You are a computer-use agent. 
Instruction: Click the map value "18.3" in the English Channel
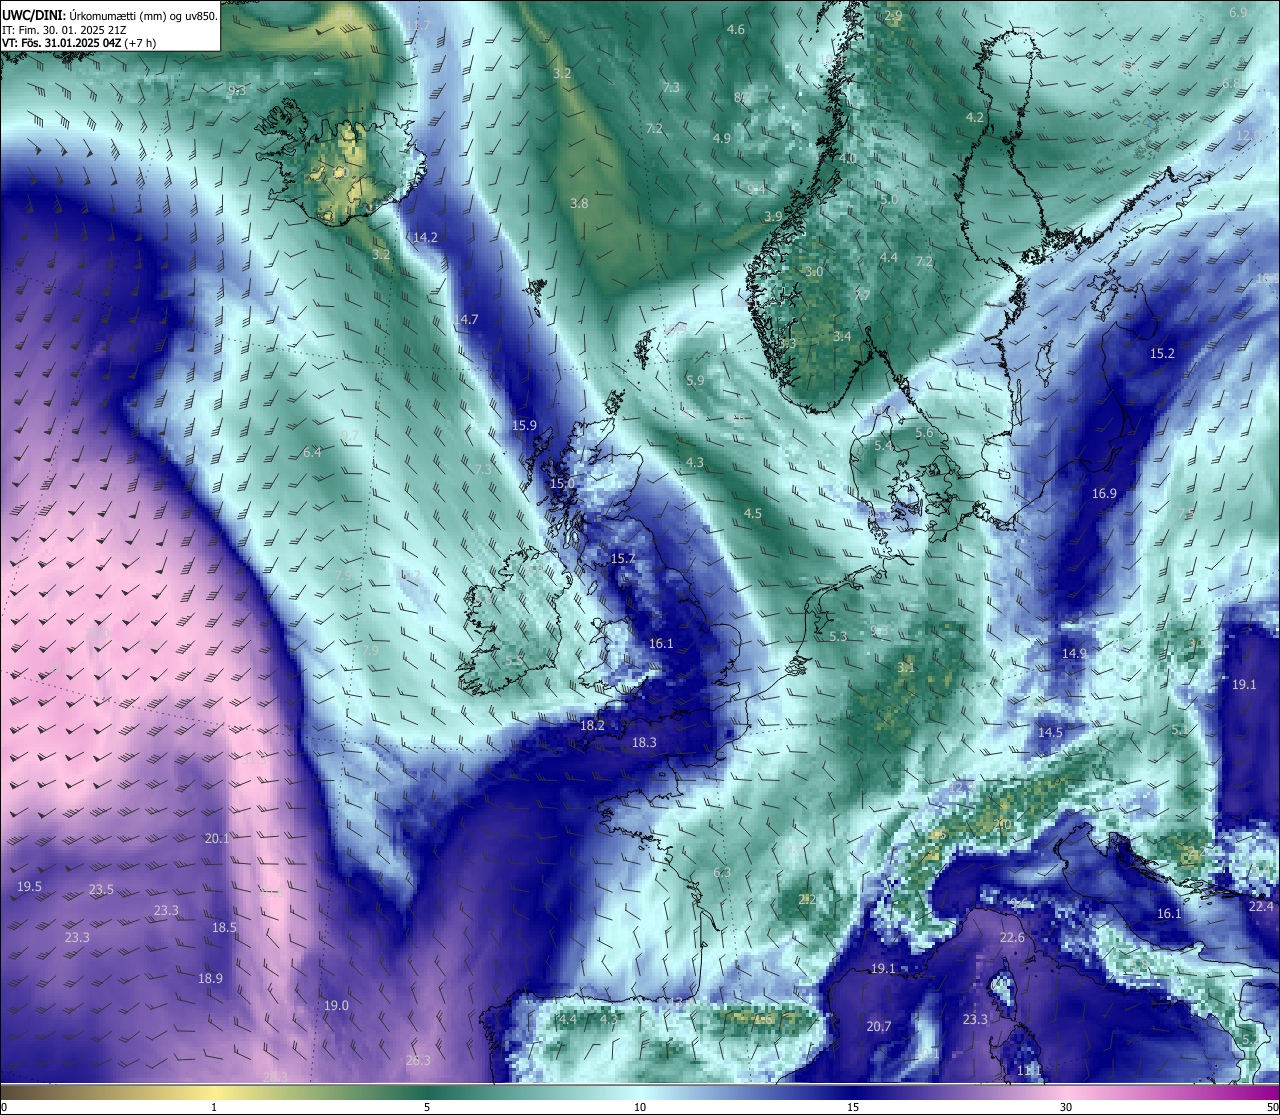(x=644, y=742)
